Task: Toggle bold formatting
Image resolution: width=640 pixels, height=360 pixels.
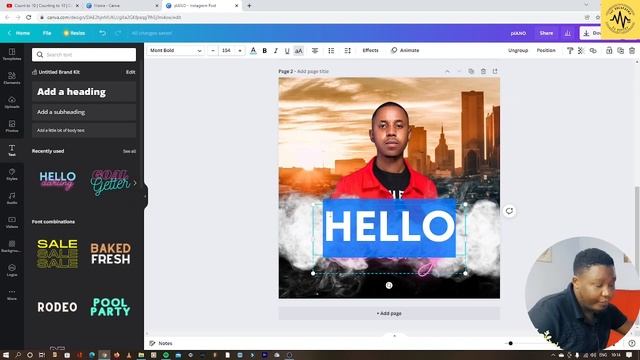Action: point(264,51)
